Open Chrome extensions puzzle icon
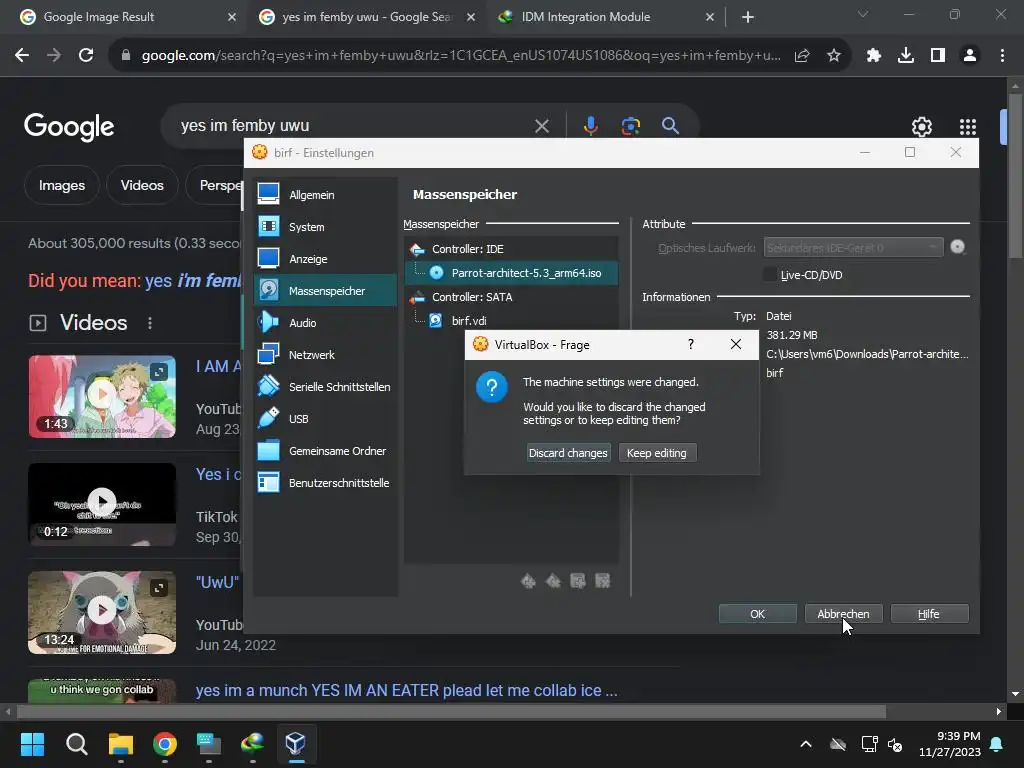 pos(874,56)
